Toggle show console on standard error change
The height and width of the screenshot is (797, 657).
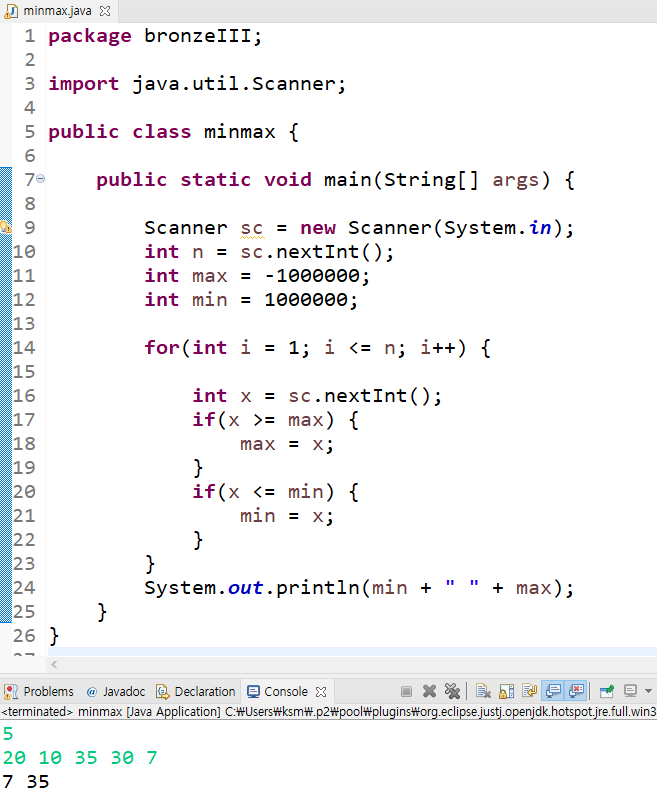[x=576, y=691]
